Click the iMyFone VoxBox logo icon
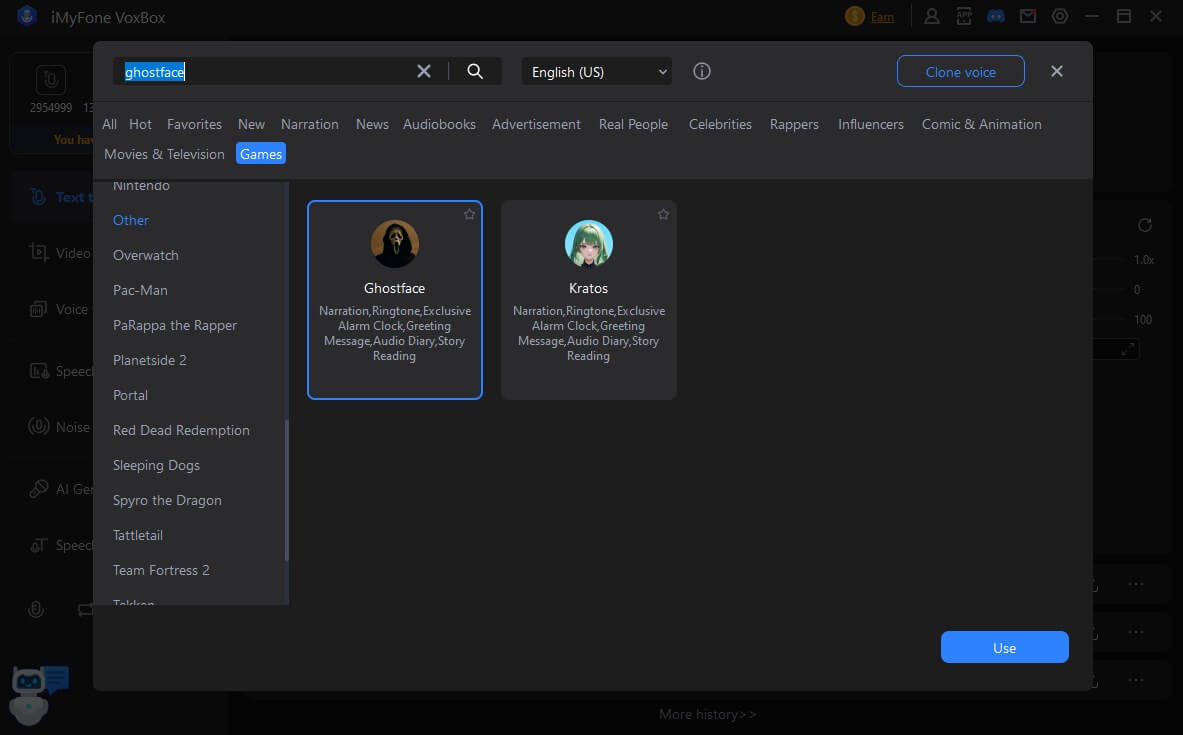Image resolution: width=1183 pixels, height=735 pixels. click(x=27, y=16)
